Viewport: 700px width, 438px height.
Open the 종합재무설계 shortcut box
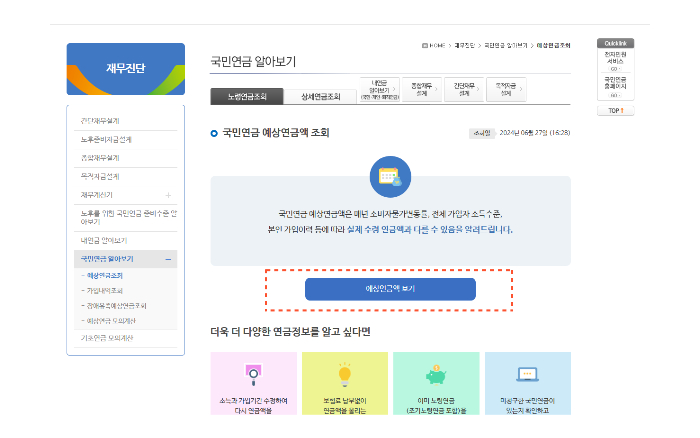tap(422, 89)
